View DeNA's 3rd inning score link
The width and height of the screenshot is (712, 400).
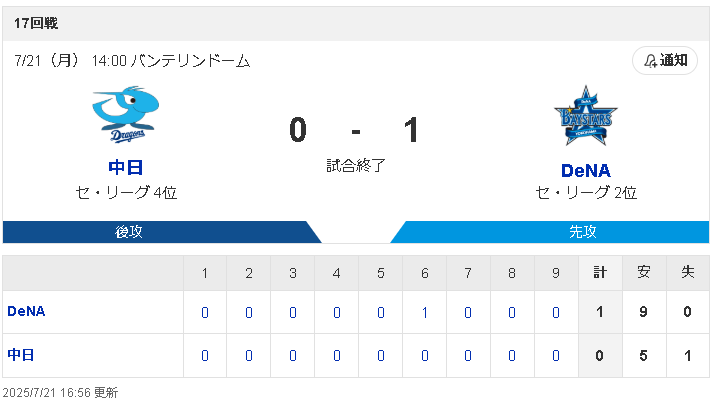(x=293, y=312)
